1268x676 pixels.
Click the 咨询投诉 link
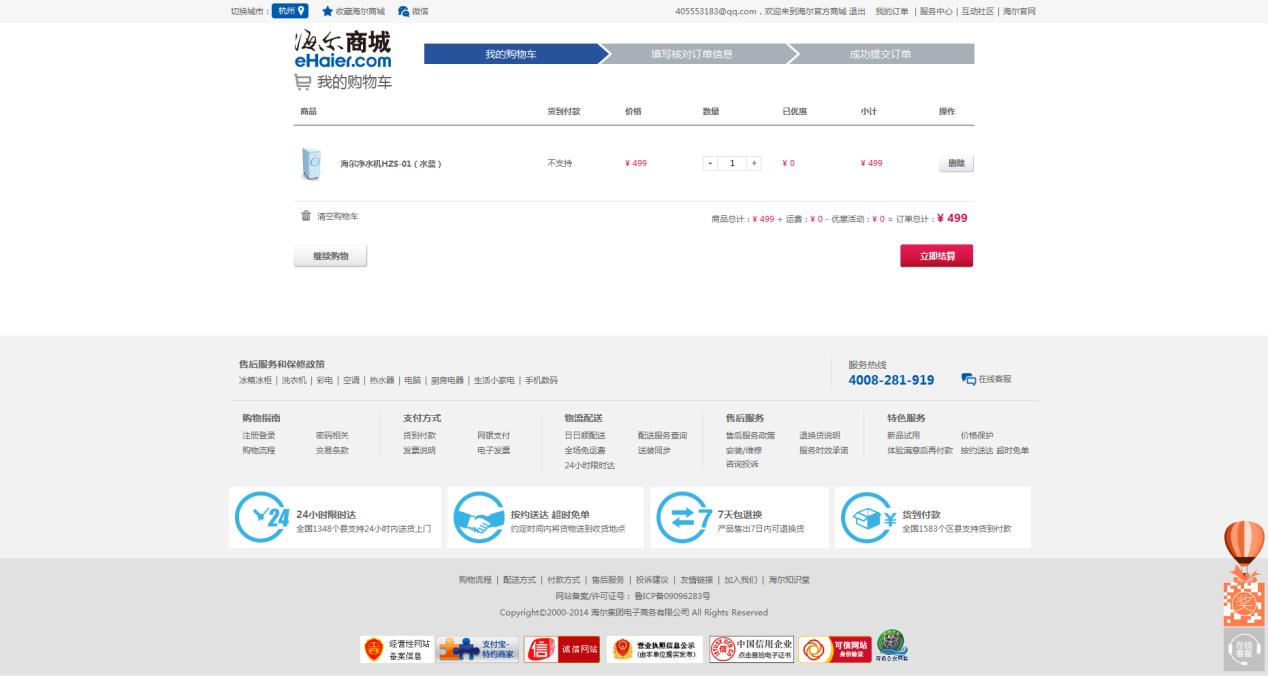tap(742, 464)
